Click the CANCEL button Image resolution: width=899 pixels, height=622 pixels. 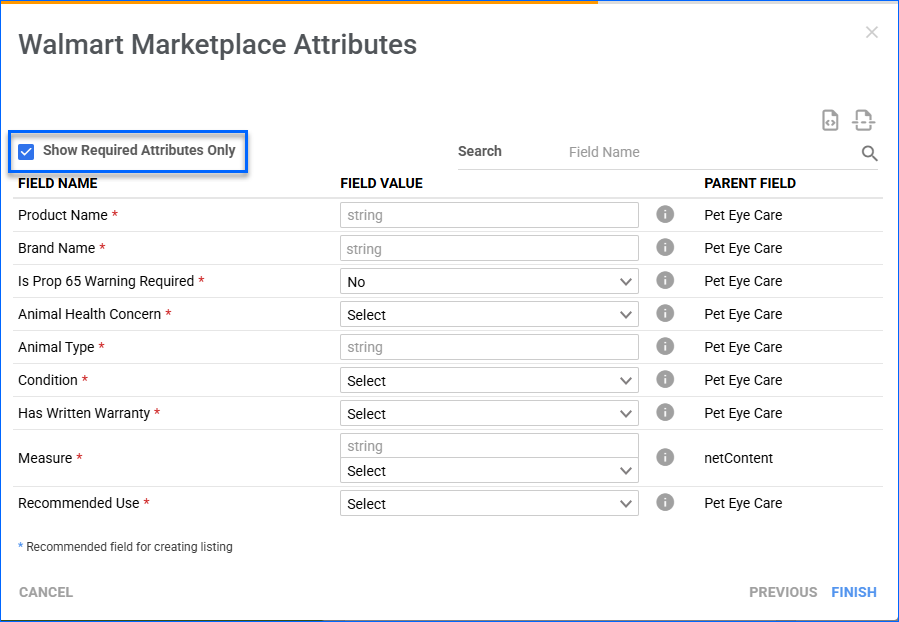point(46,592)
